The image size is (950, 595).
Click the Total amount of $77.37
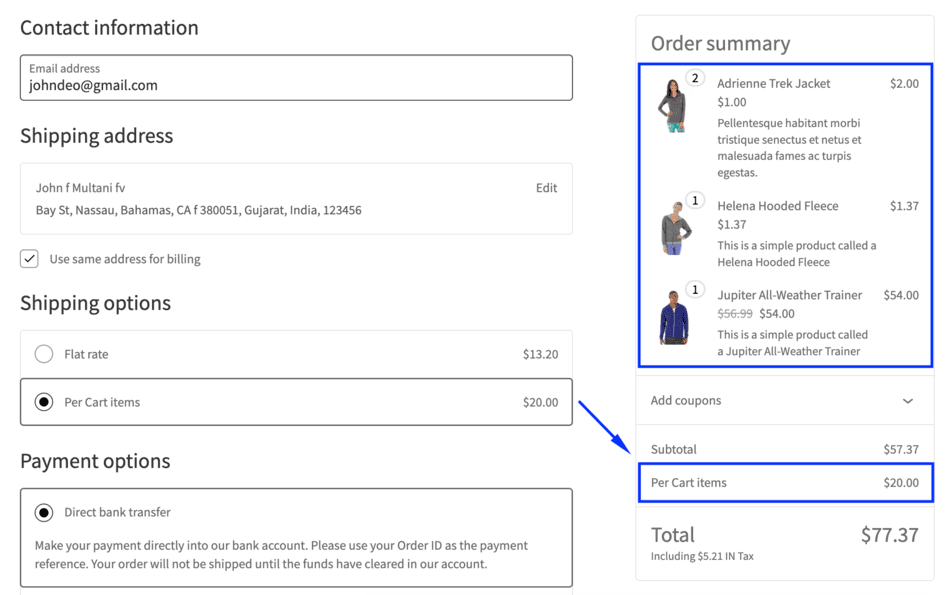pos(888,535)
